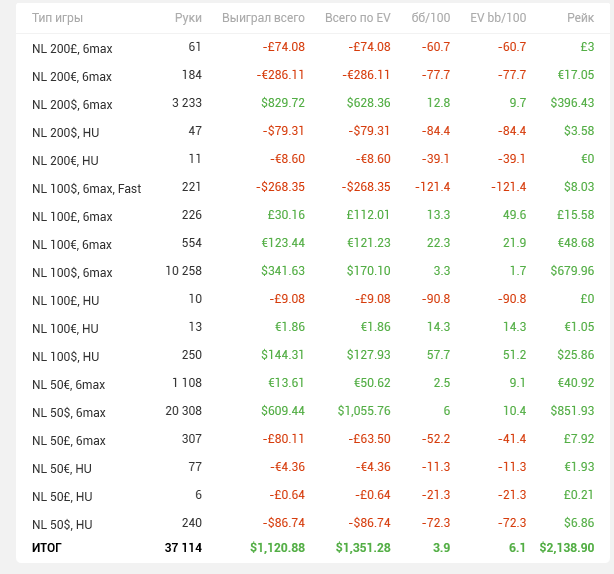The image size is (614, 574).
Task: Open the NL 200$, 6max game type
Action: (x=72, y=104)
